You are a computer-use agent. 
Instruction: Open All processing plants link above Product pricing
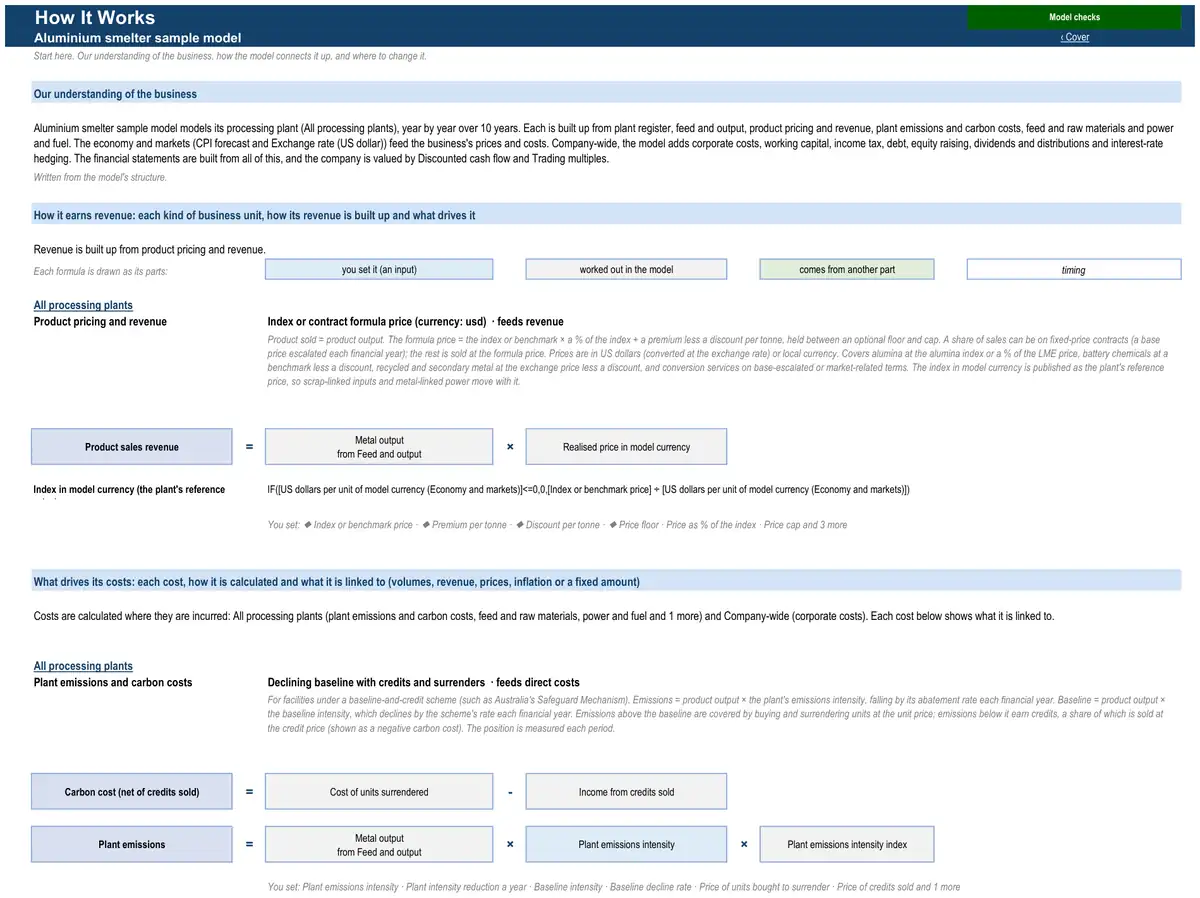pyautogui.click(x=83, y=305)
